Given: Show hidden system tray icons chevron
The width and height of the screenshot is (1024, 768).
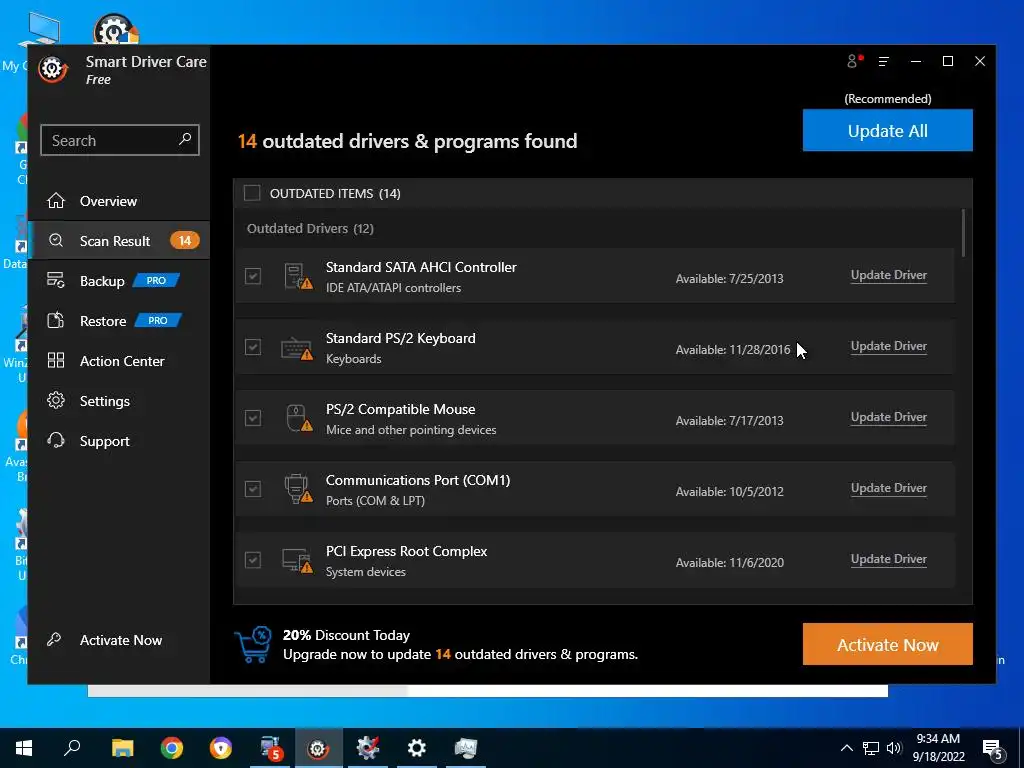Looking at the screenshot, I should click(x=846, y=748).
